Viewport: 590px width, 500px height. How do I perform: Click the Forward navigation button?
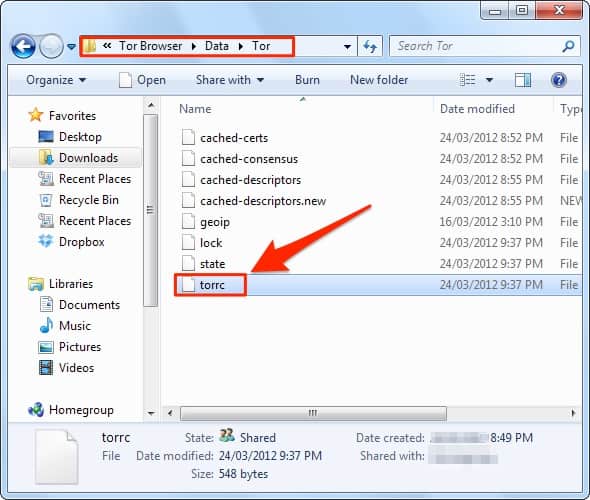tap(51, 46)
